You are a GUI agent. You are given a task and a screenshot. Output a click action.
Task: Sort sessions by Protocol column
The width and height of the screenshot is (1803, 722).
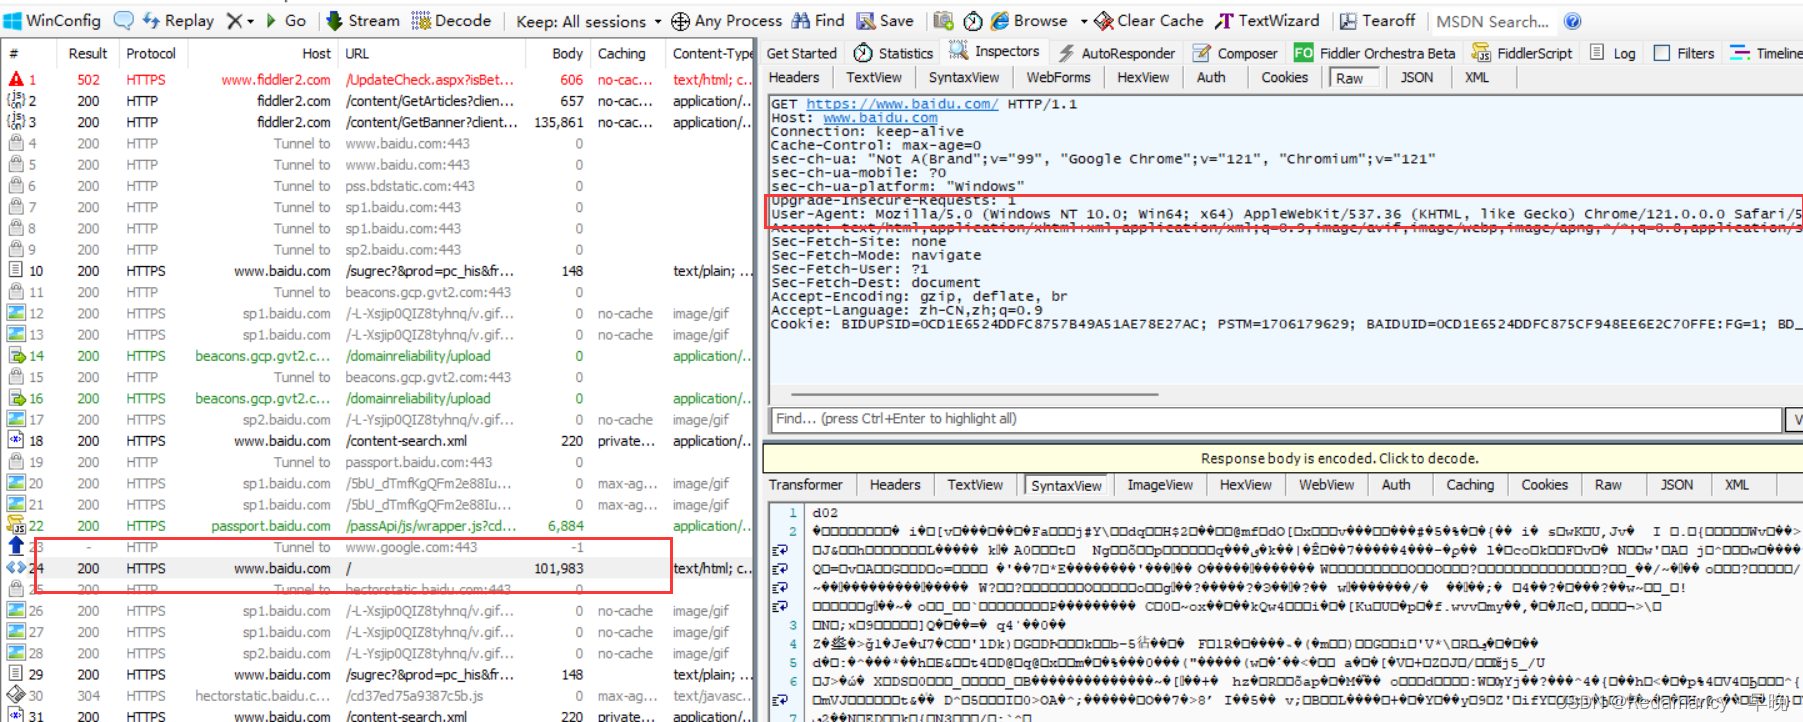click(x=151, y=53)
